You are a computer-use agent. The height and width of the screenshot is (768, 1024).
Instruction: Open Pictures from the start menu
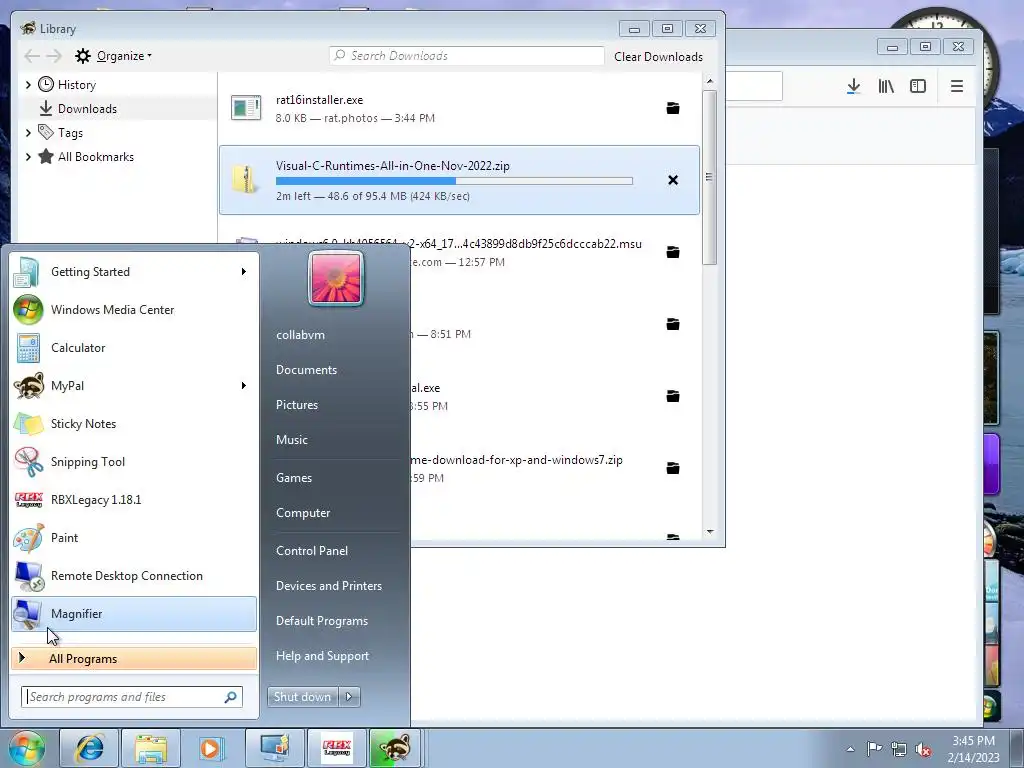[296, 405]
